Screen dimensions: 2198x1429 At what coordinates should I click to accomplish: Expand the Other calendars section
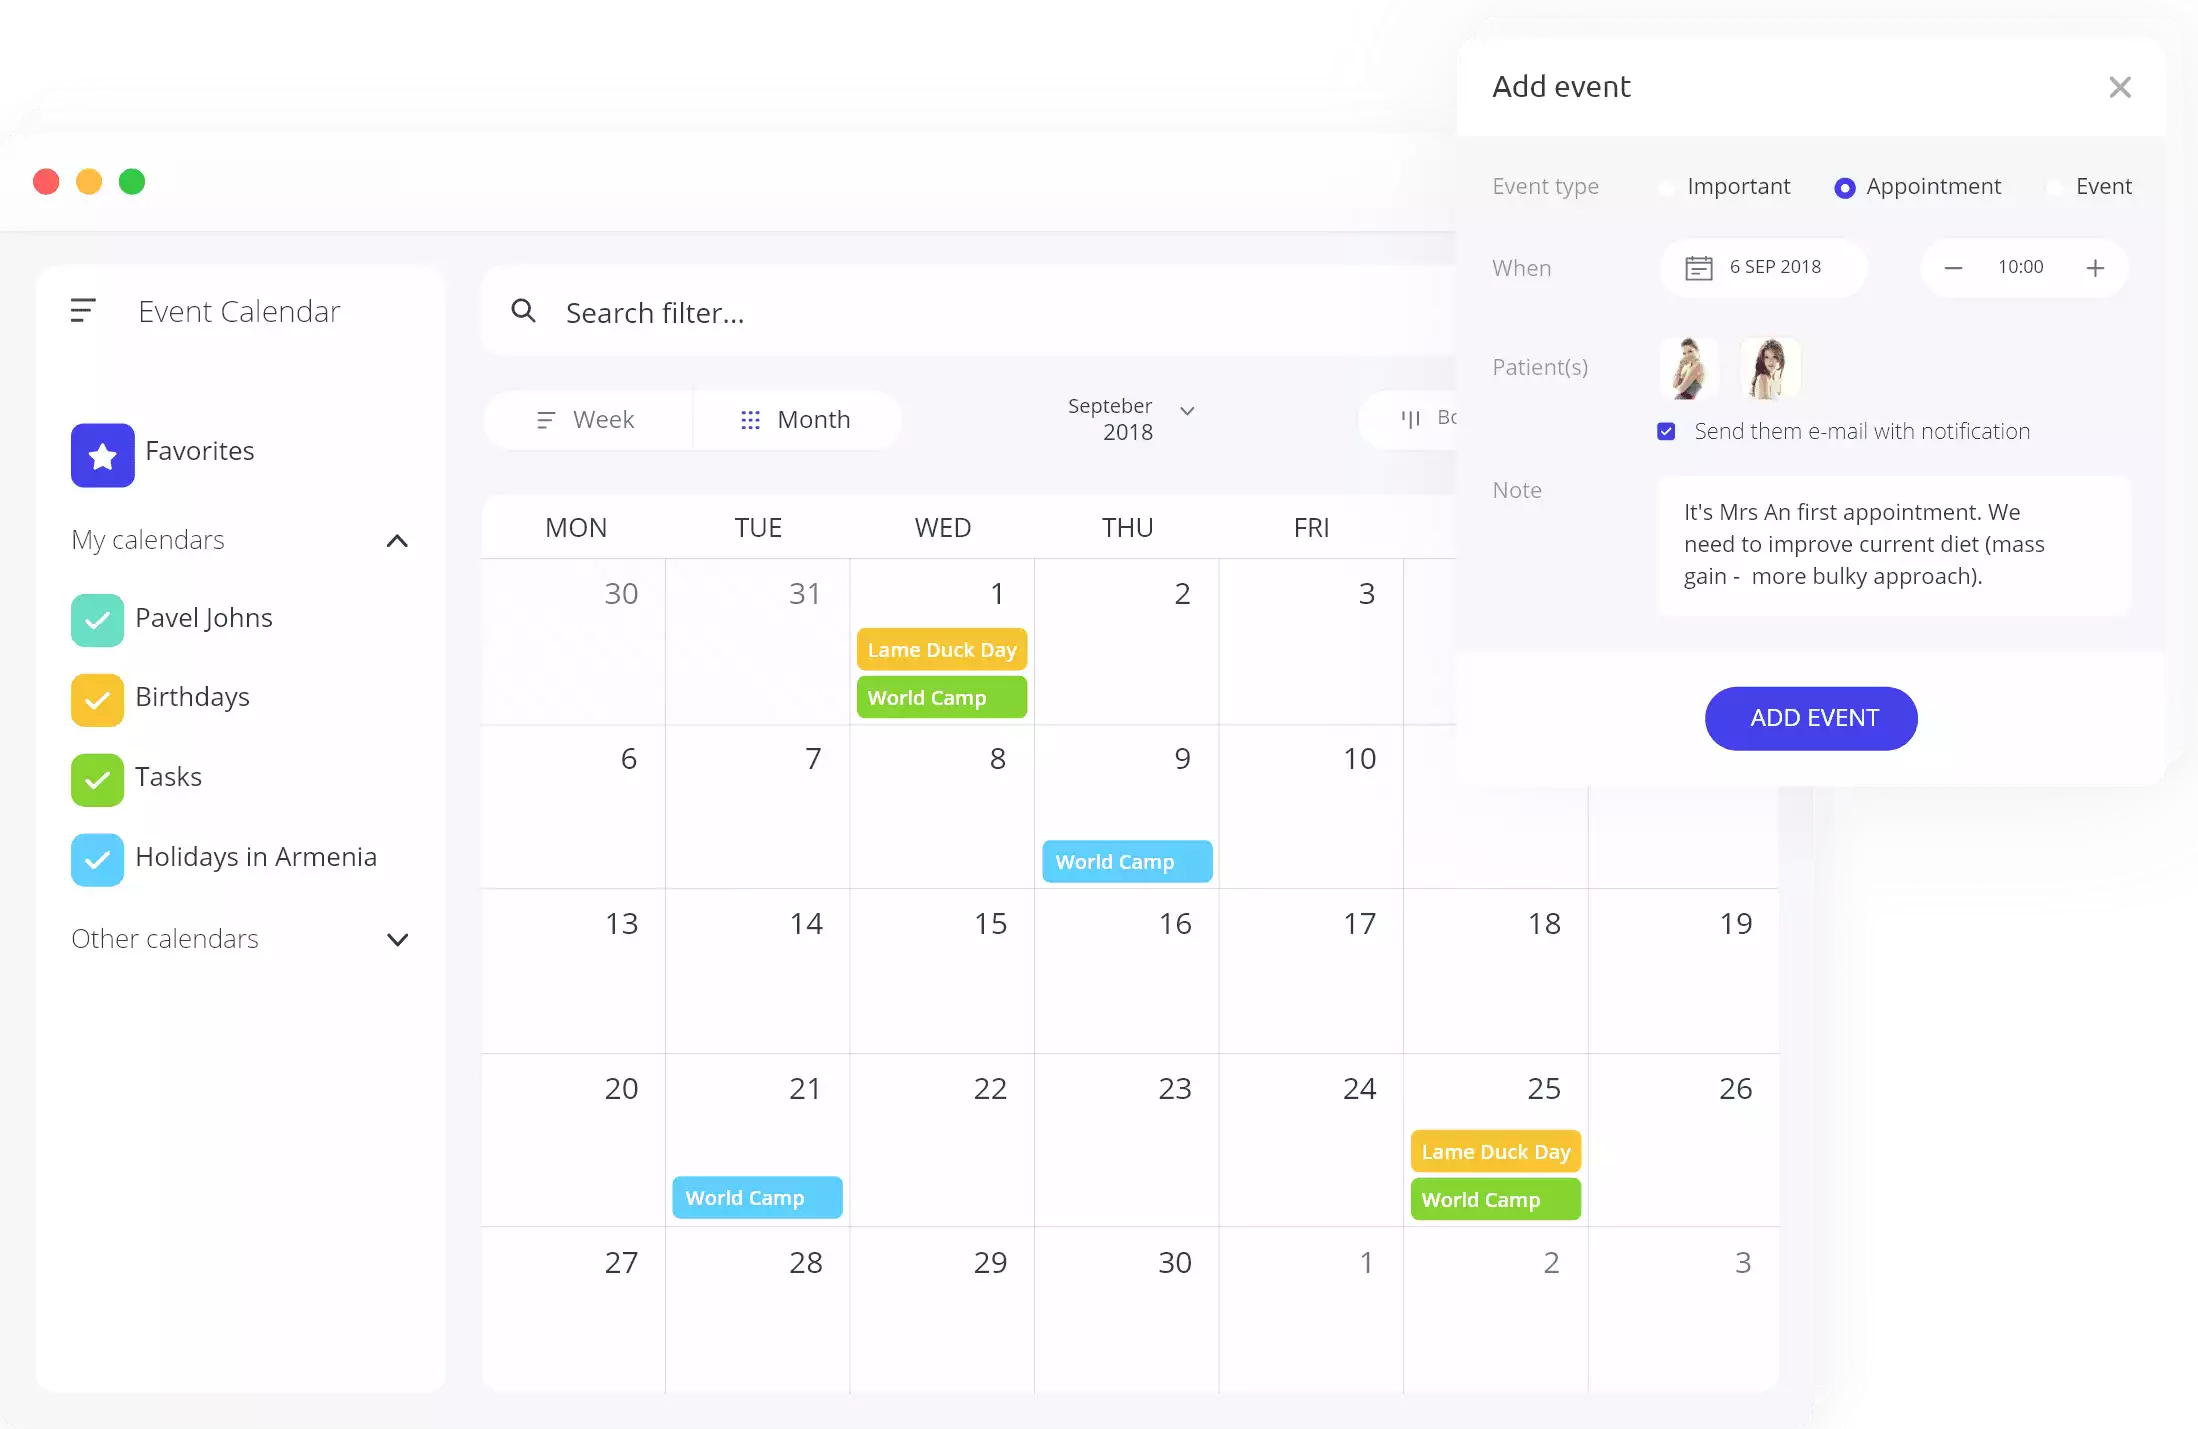(x=397, y=939)
